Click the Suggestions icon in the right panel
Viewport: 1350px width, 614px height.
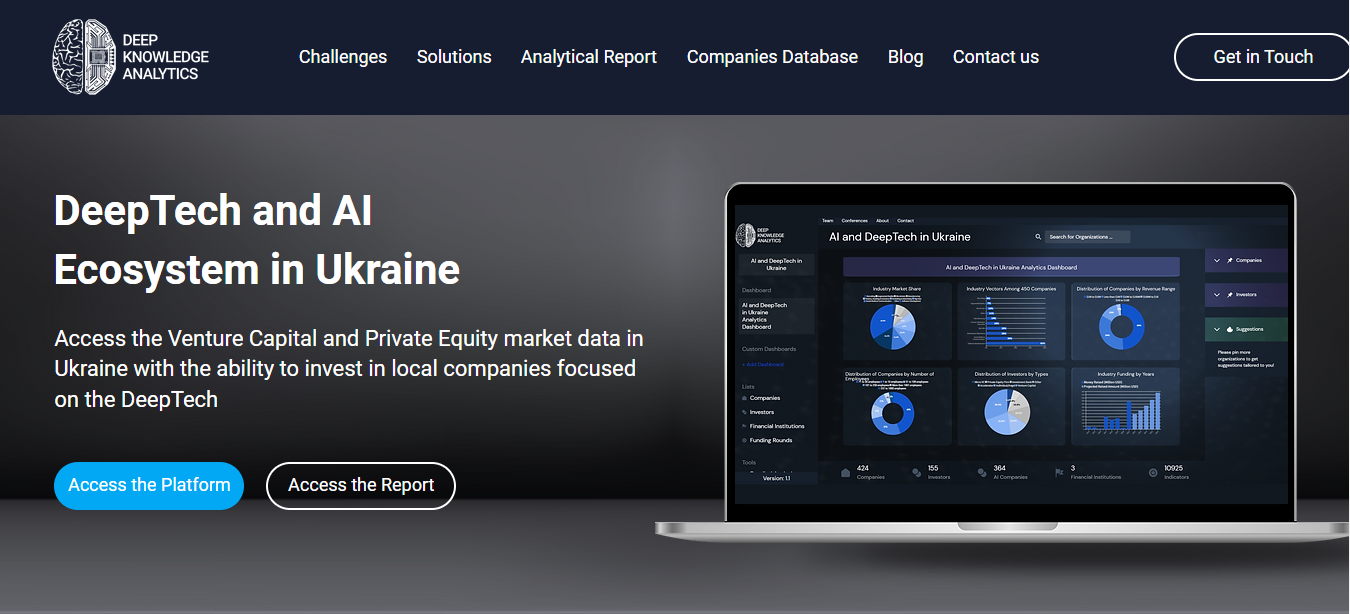coord(1229,329)
